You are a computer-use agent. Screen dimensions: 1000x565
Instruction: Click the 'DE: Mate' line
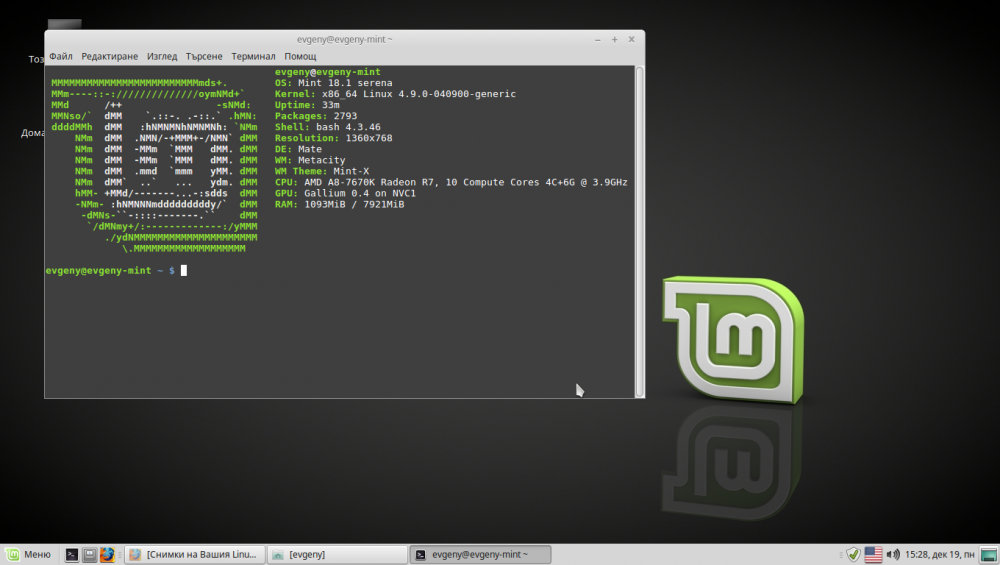pyautogui.click(x=298, y=149)
